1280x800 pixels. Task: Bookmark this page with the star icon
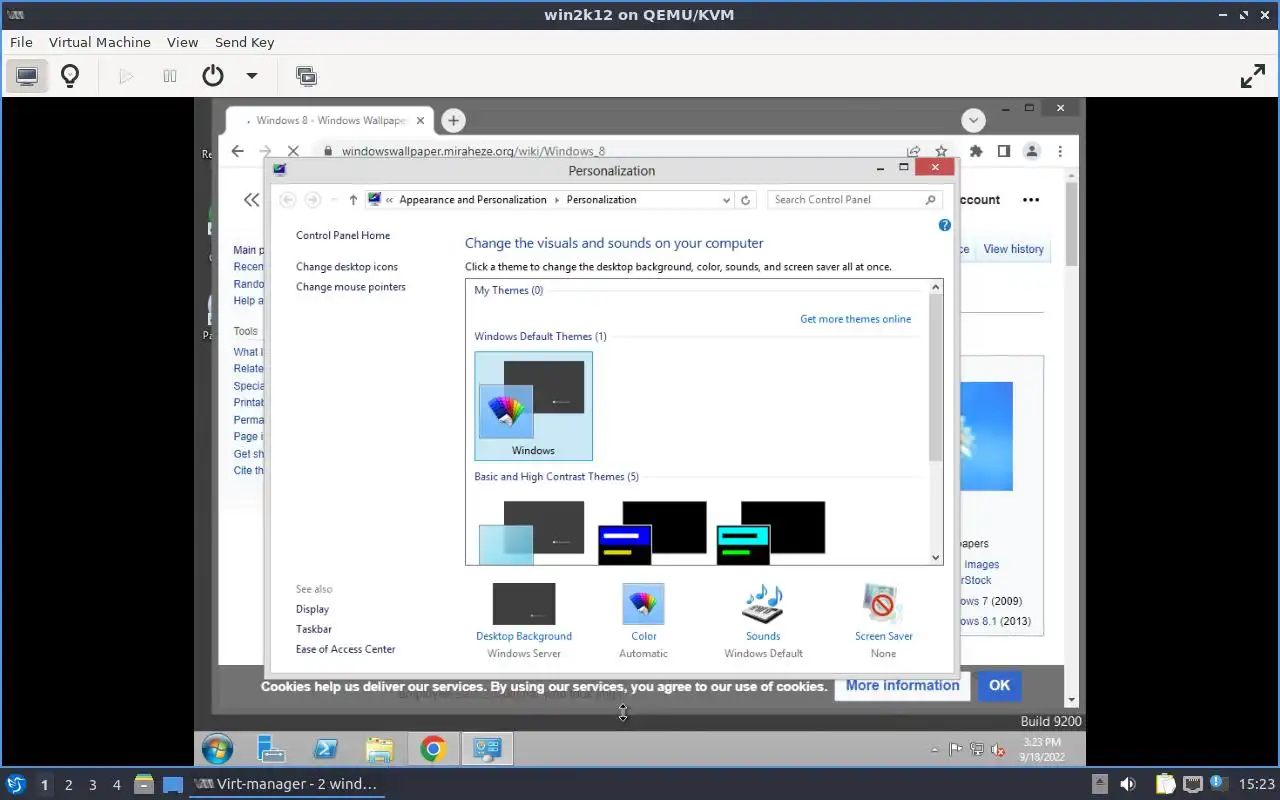941,151
